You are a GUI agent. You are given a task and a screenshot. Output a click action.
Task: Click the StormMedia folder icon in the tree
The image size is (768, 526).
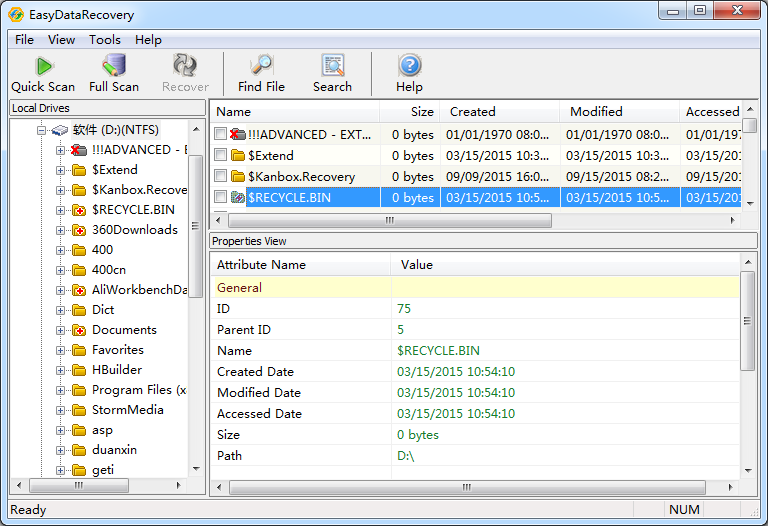pos(79,410)
